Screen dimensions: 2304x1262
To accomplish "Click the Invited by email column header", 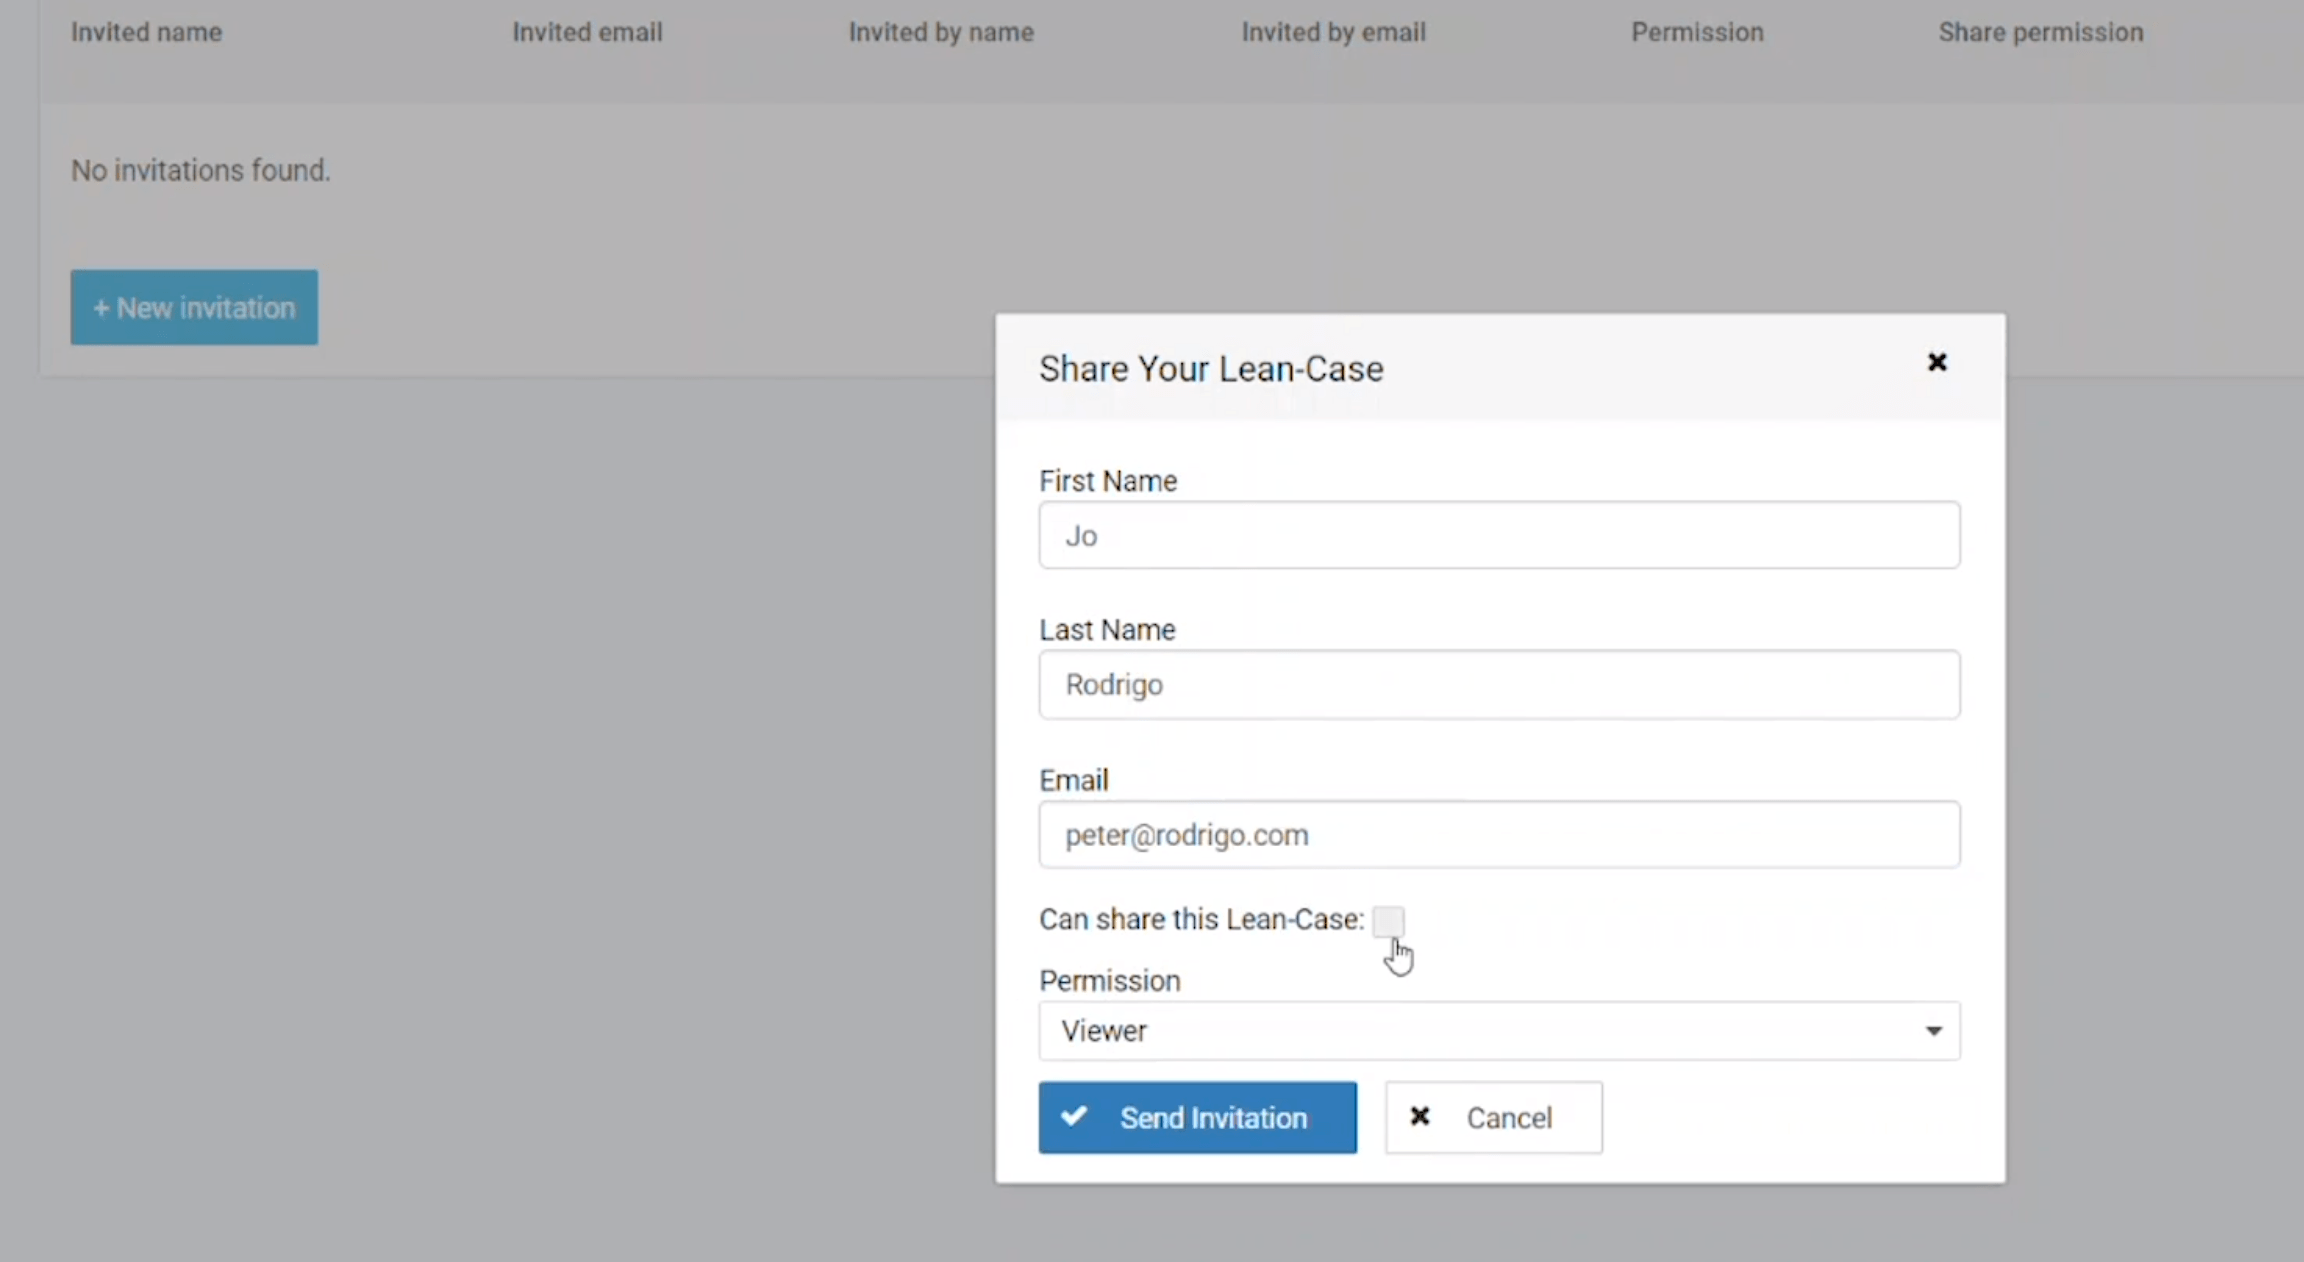I will (1333, 32).
